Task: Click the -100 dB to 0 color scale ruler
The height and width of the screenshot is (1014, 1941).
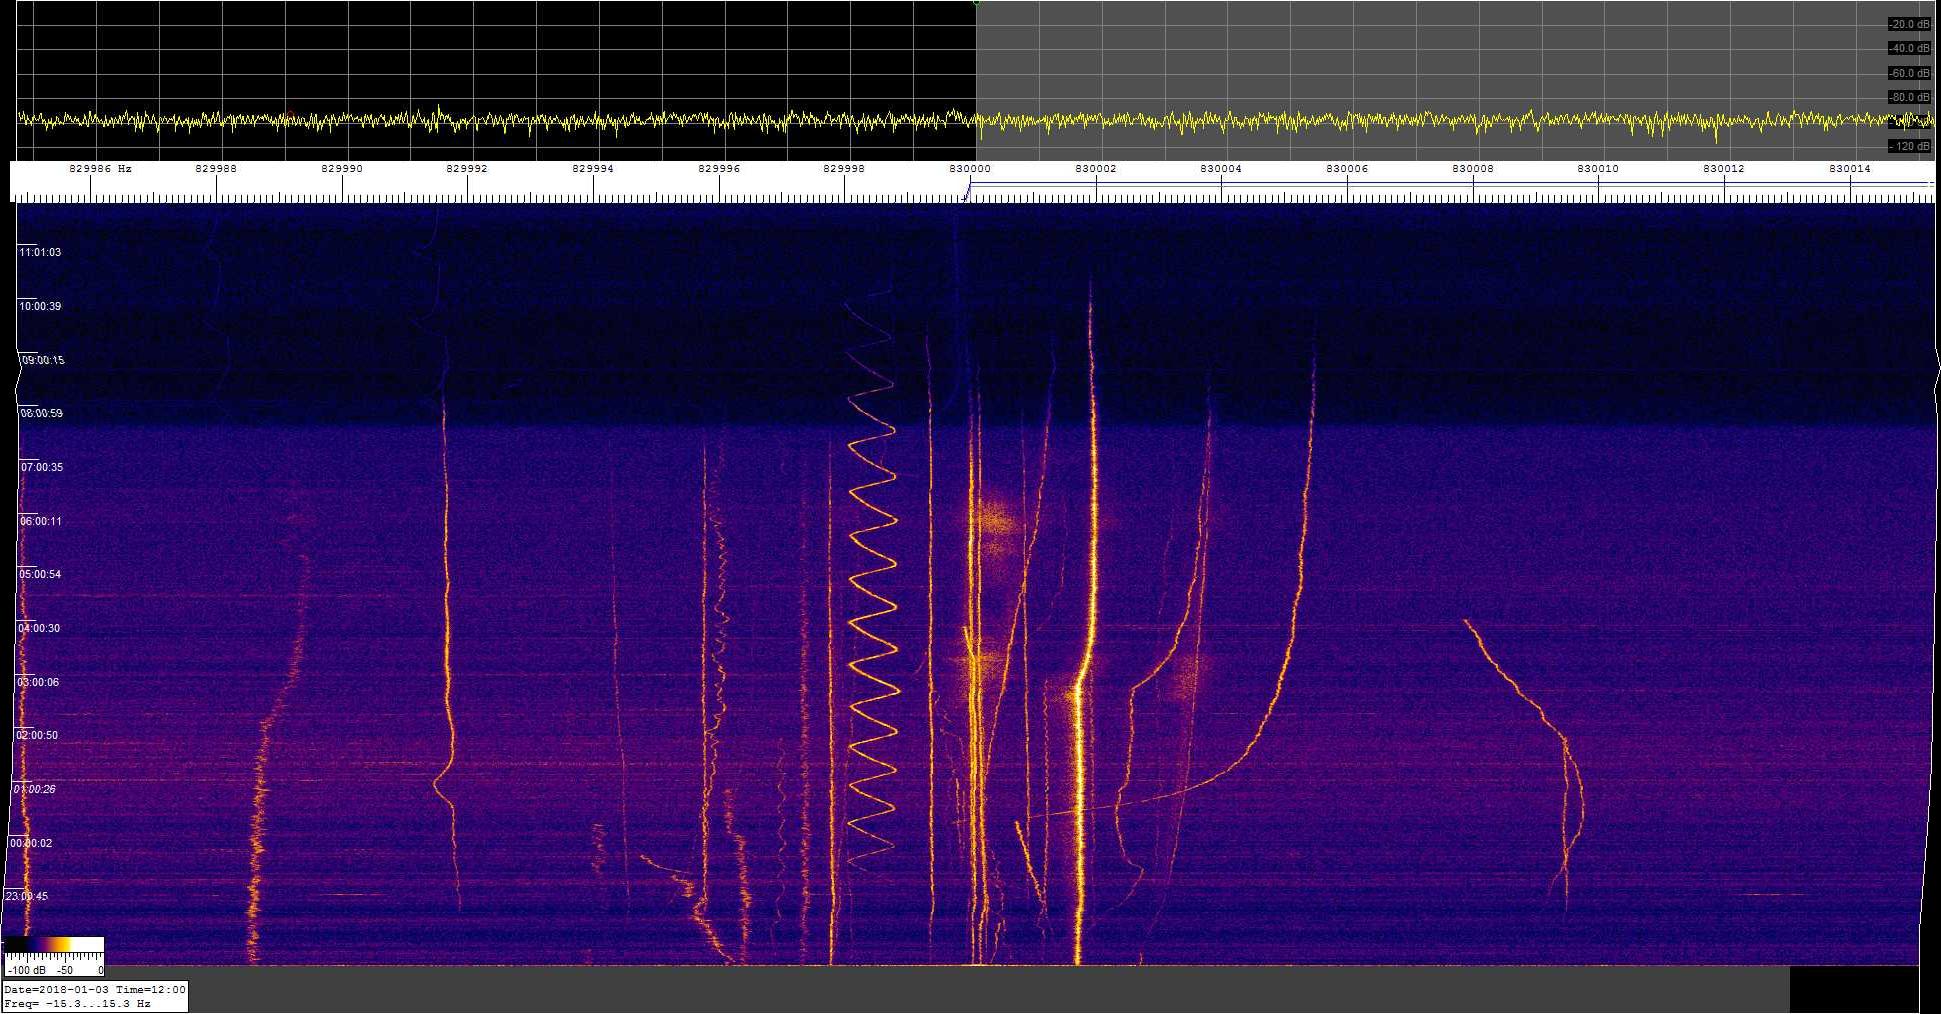Action: point(54,964)
